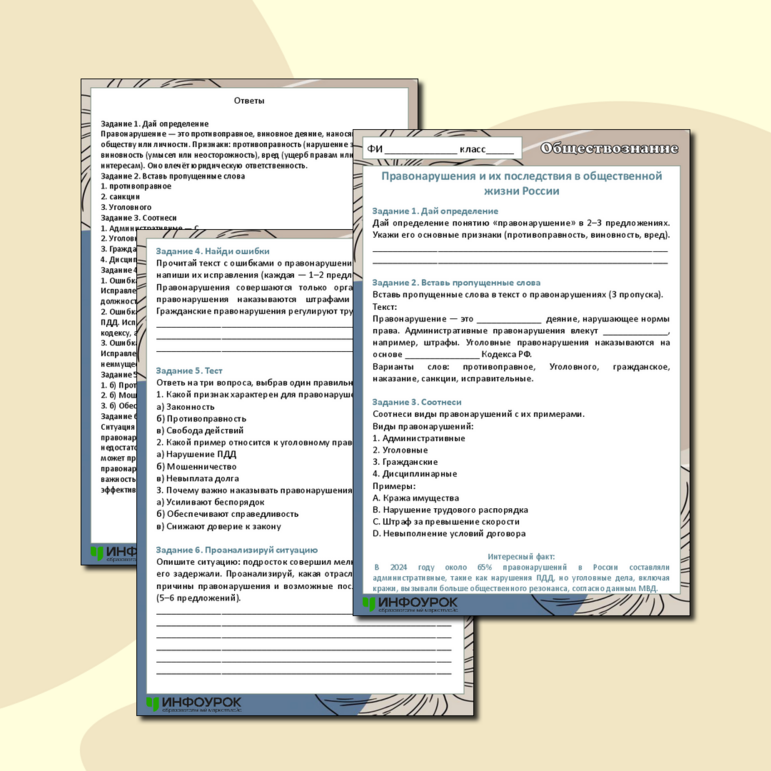Image resolution: width=771 pixels, height=771 pixels.
Task: Click the класс blank field
Action: (499, 150)
